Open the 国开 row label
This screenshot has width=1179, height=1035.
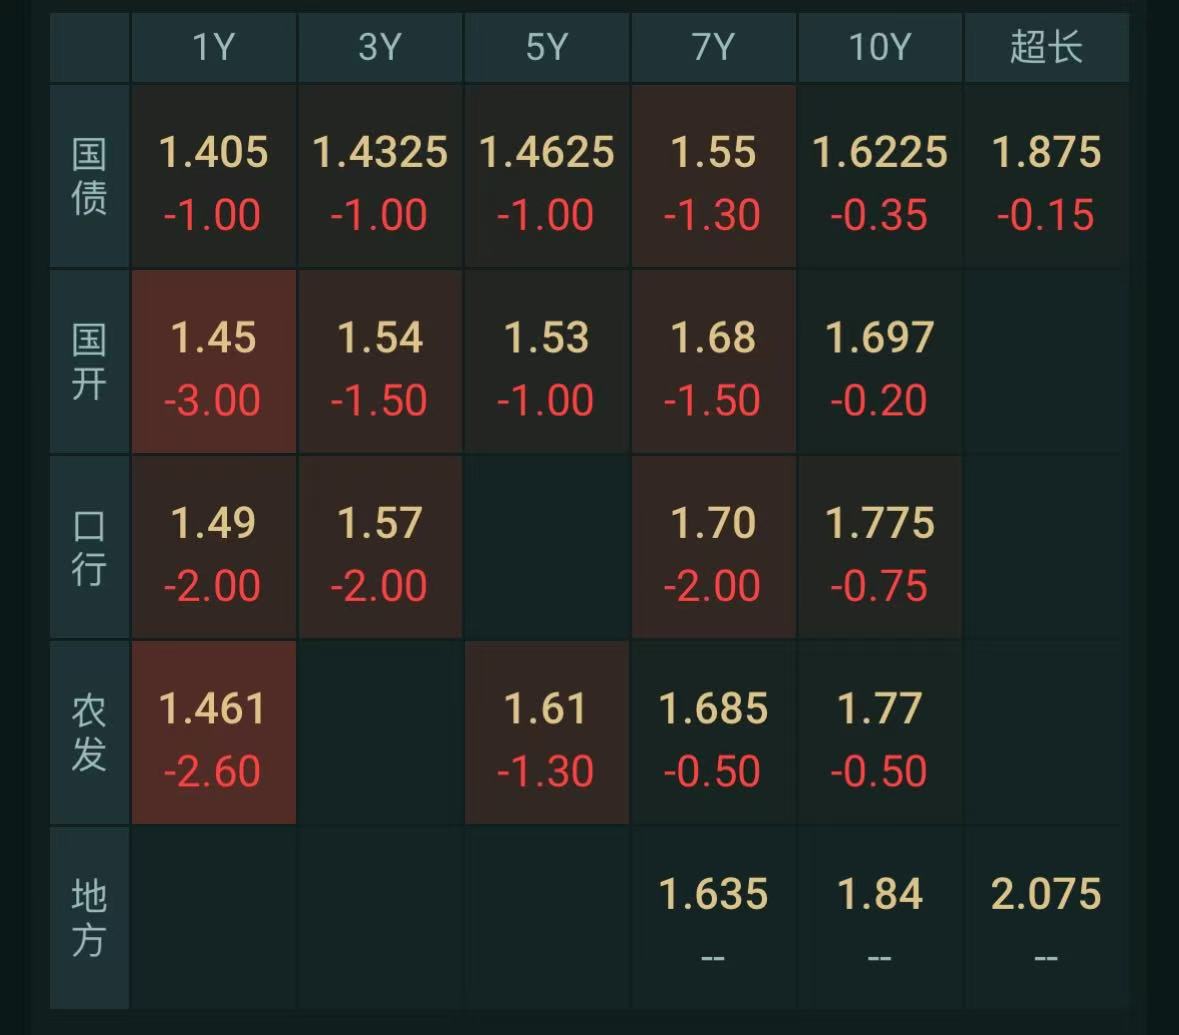[89, 362]
